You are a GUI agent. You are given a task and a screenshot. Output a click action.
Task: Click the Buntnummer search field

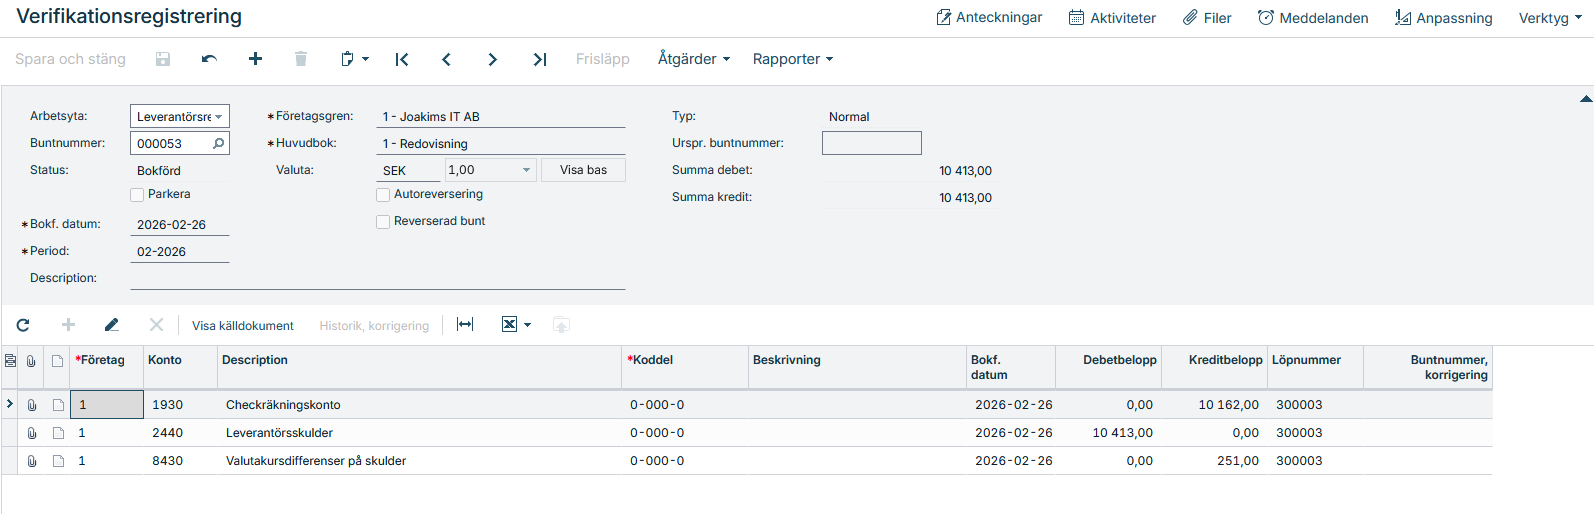(x=172, y=144)
